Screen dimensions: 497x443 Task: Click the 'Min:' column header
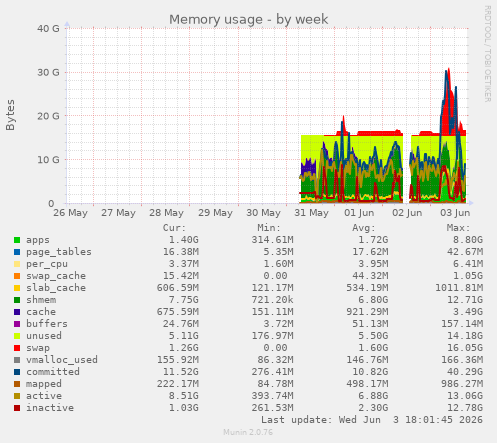coord(269,228)
